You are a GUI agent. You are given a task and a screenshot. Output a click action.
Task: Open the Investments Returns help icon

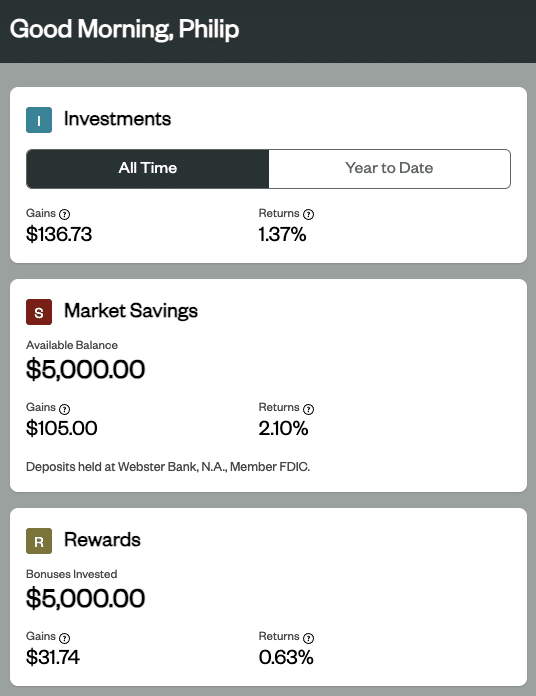pos(308,214)
